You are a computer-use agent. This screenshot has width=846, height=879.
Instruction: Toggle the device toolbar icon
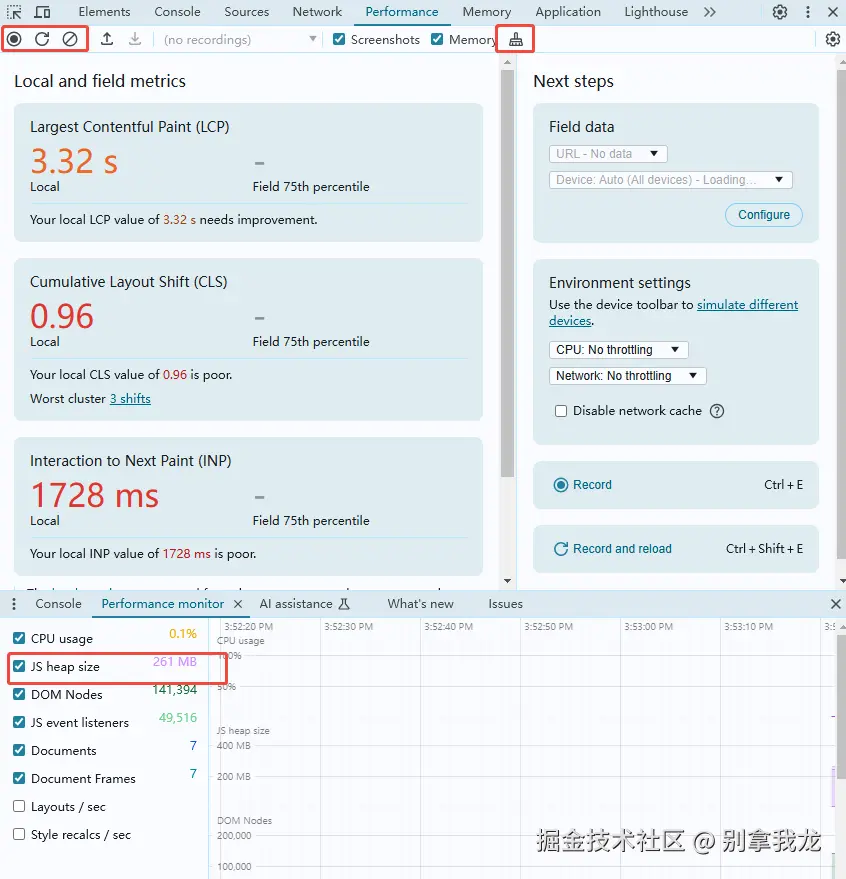(42, 12)
